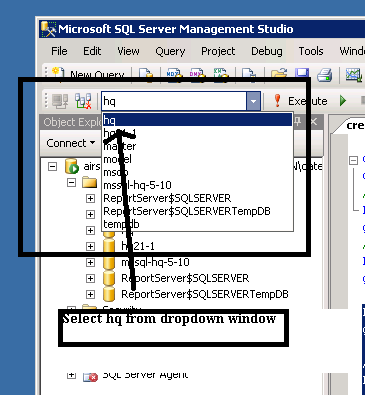Viewport: 365px width, 395px height.
Task: Expand the hq21-1 database node
Action: point(90,246)
